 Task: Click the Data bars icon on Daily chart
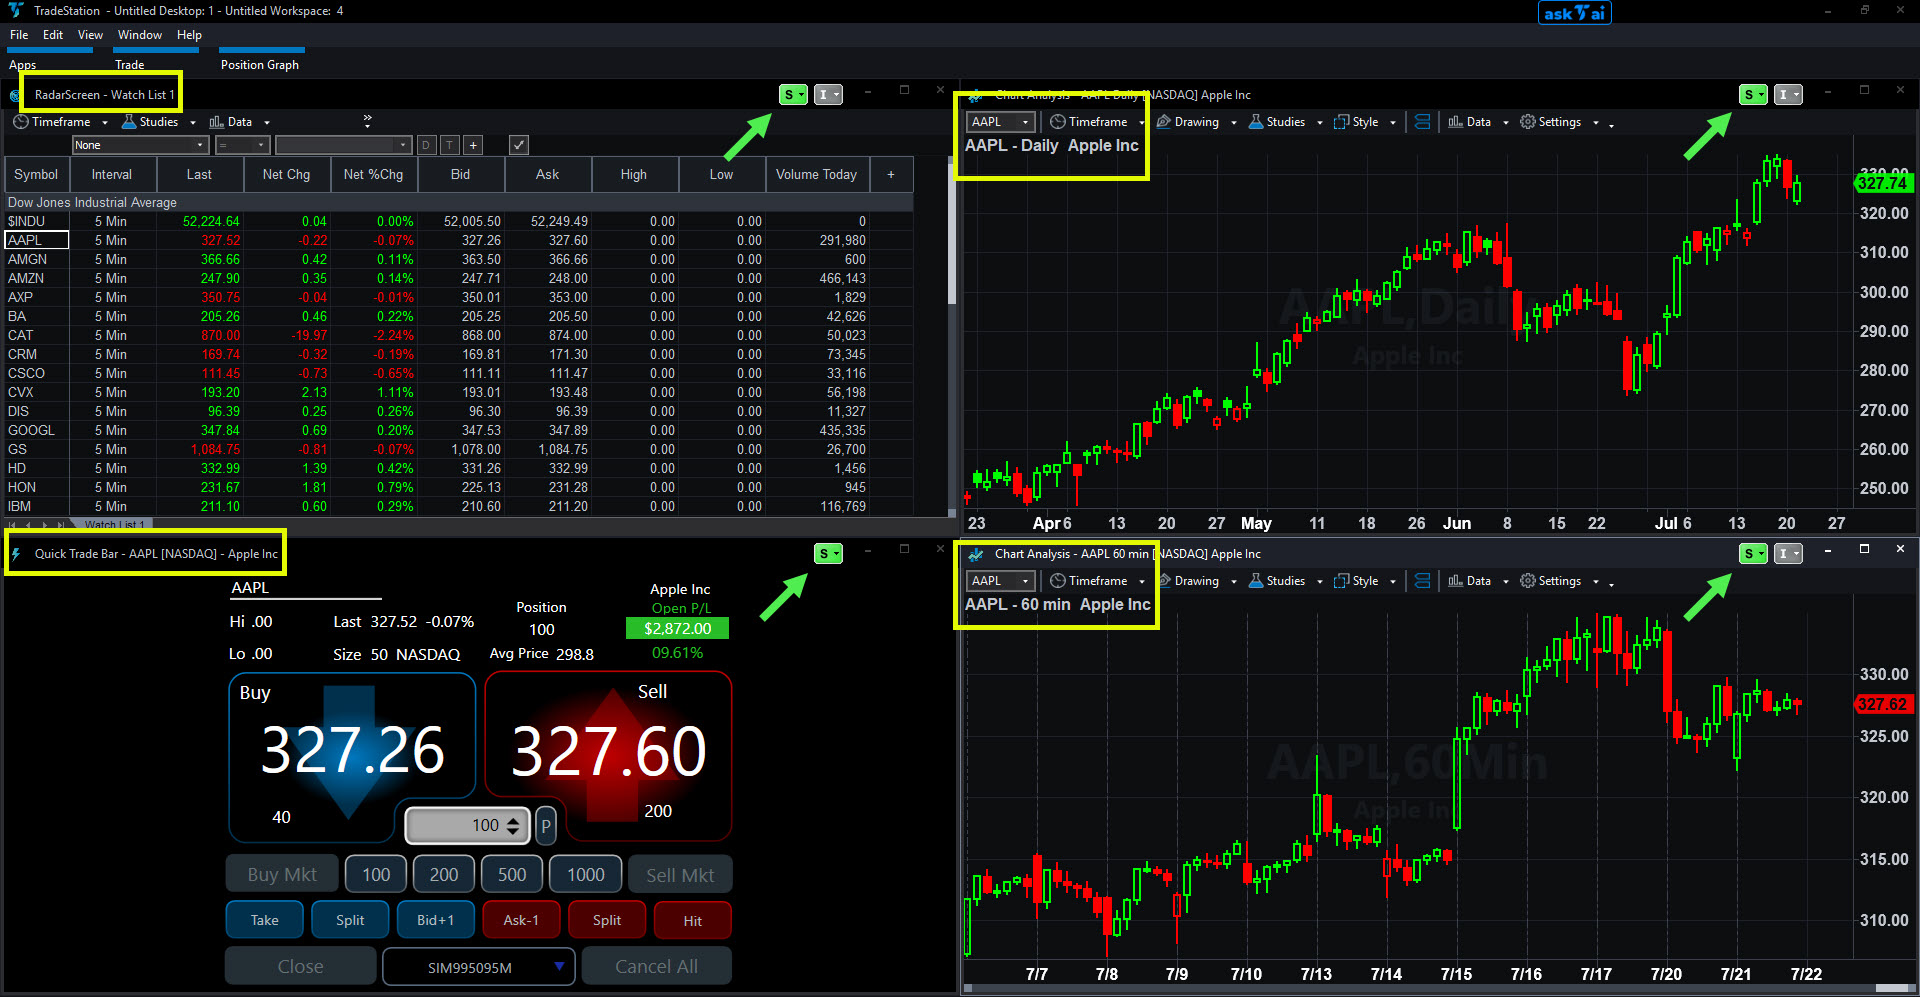[1456, 122]
